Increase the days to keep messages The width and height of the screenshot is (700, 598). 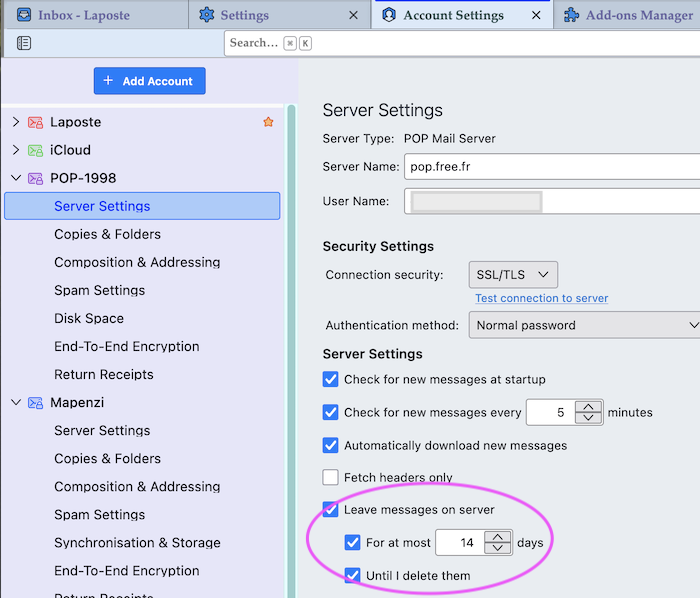click(498, 537)
